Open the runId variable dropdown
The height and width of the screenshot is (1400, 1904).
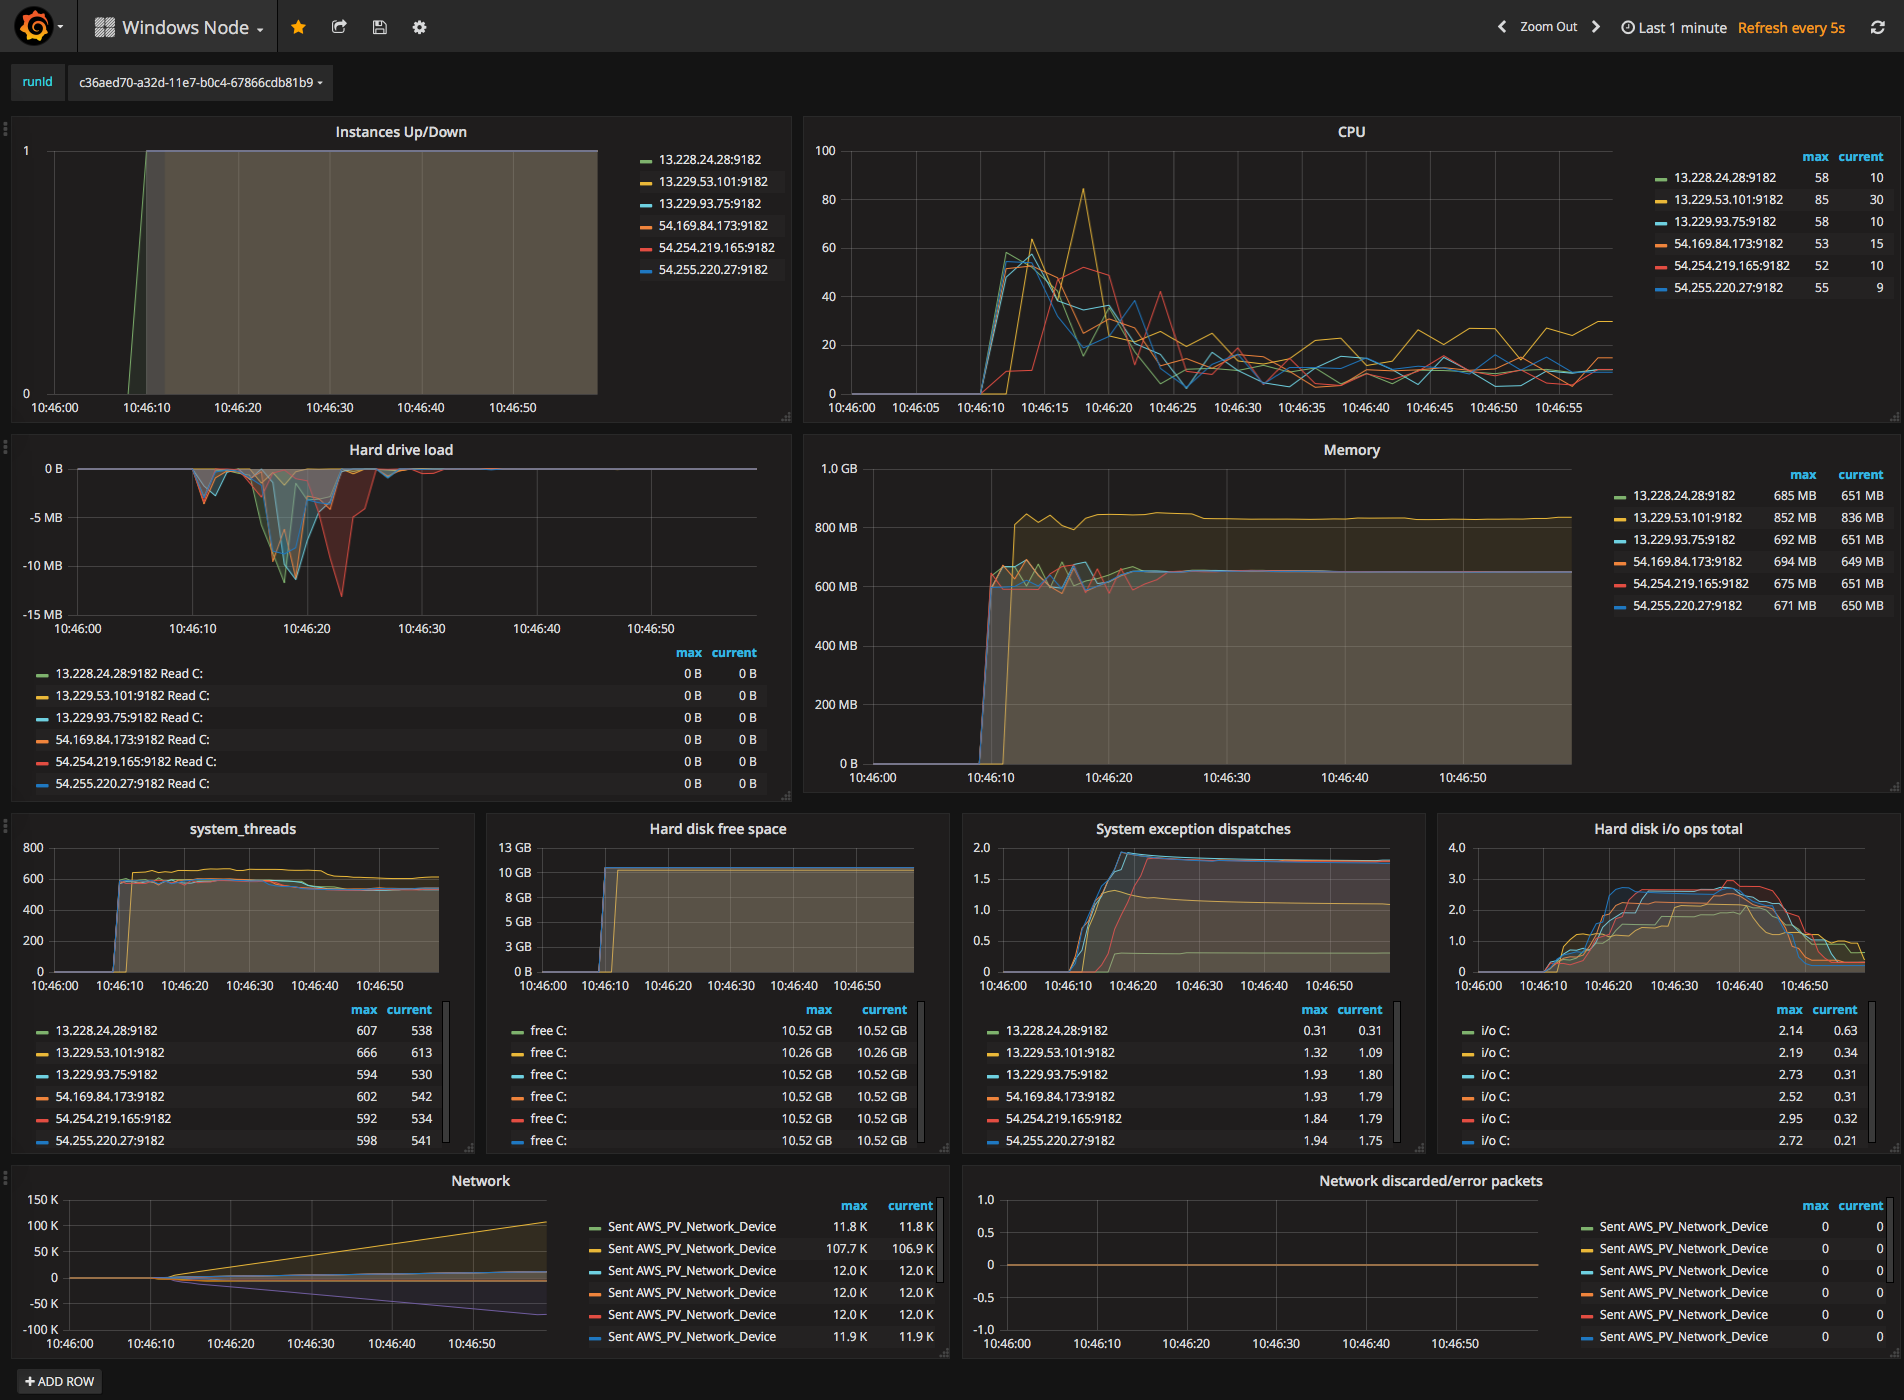[200, 82]
